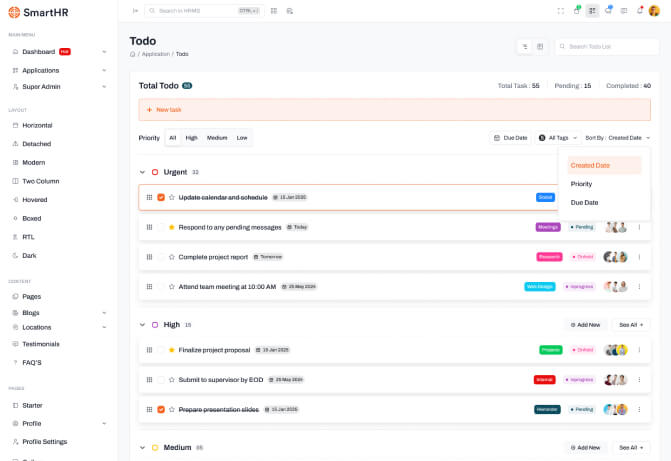This screenshot has width=671, height=461.
Task: Collapse sidebar using the top-left toggle icon
Action: pyautogui.click(x=135, y=11)
